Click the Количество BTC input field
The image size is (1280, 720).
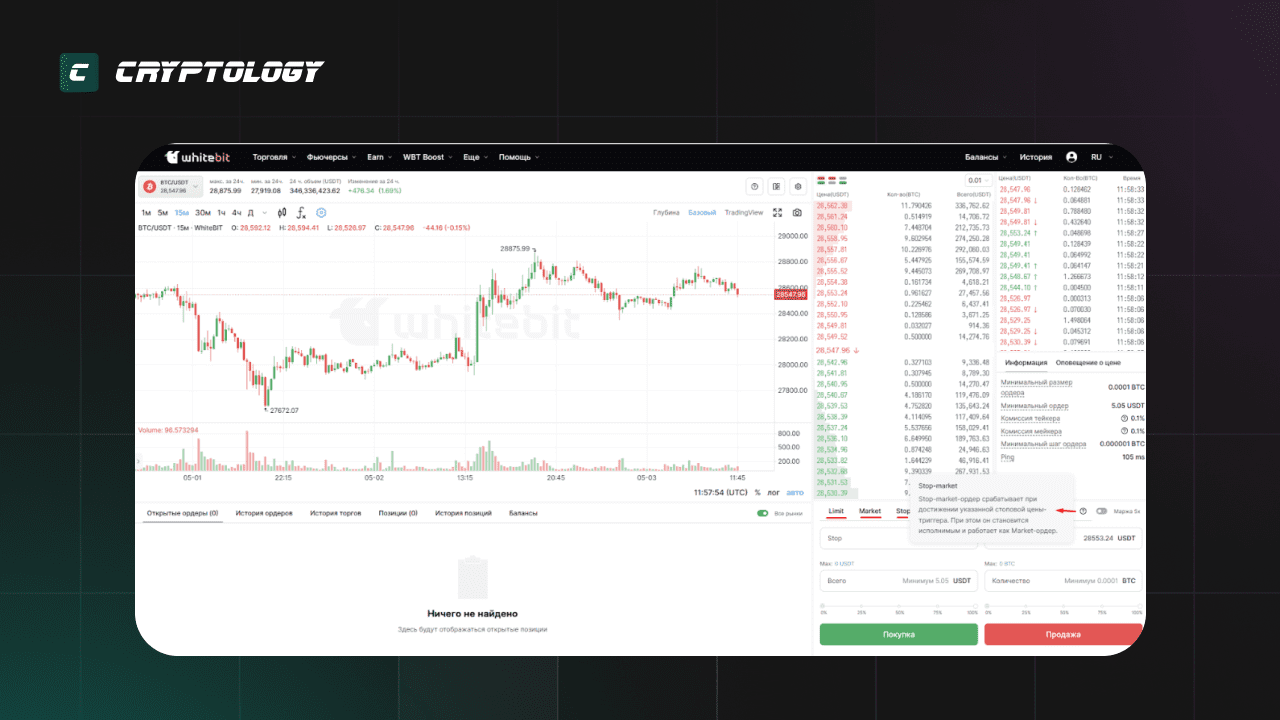(1063, 580)
